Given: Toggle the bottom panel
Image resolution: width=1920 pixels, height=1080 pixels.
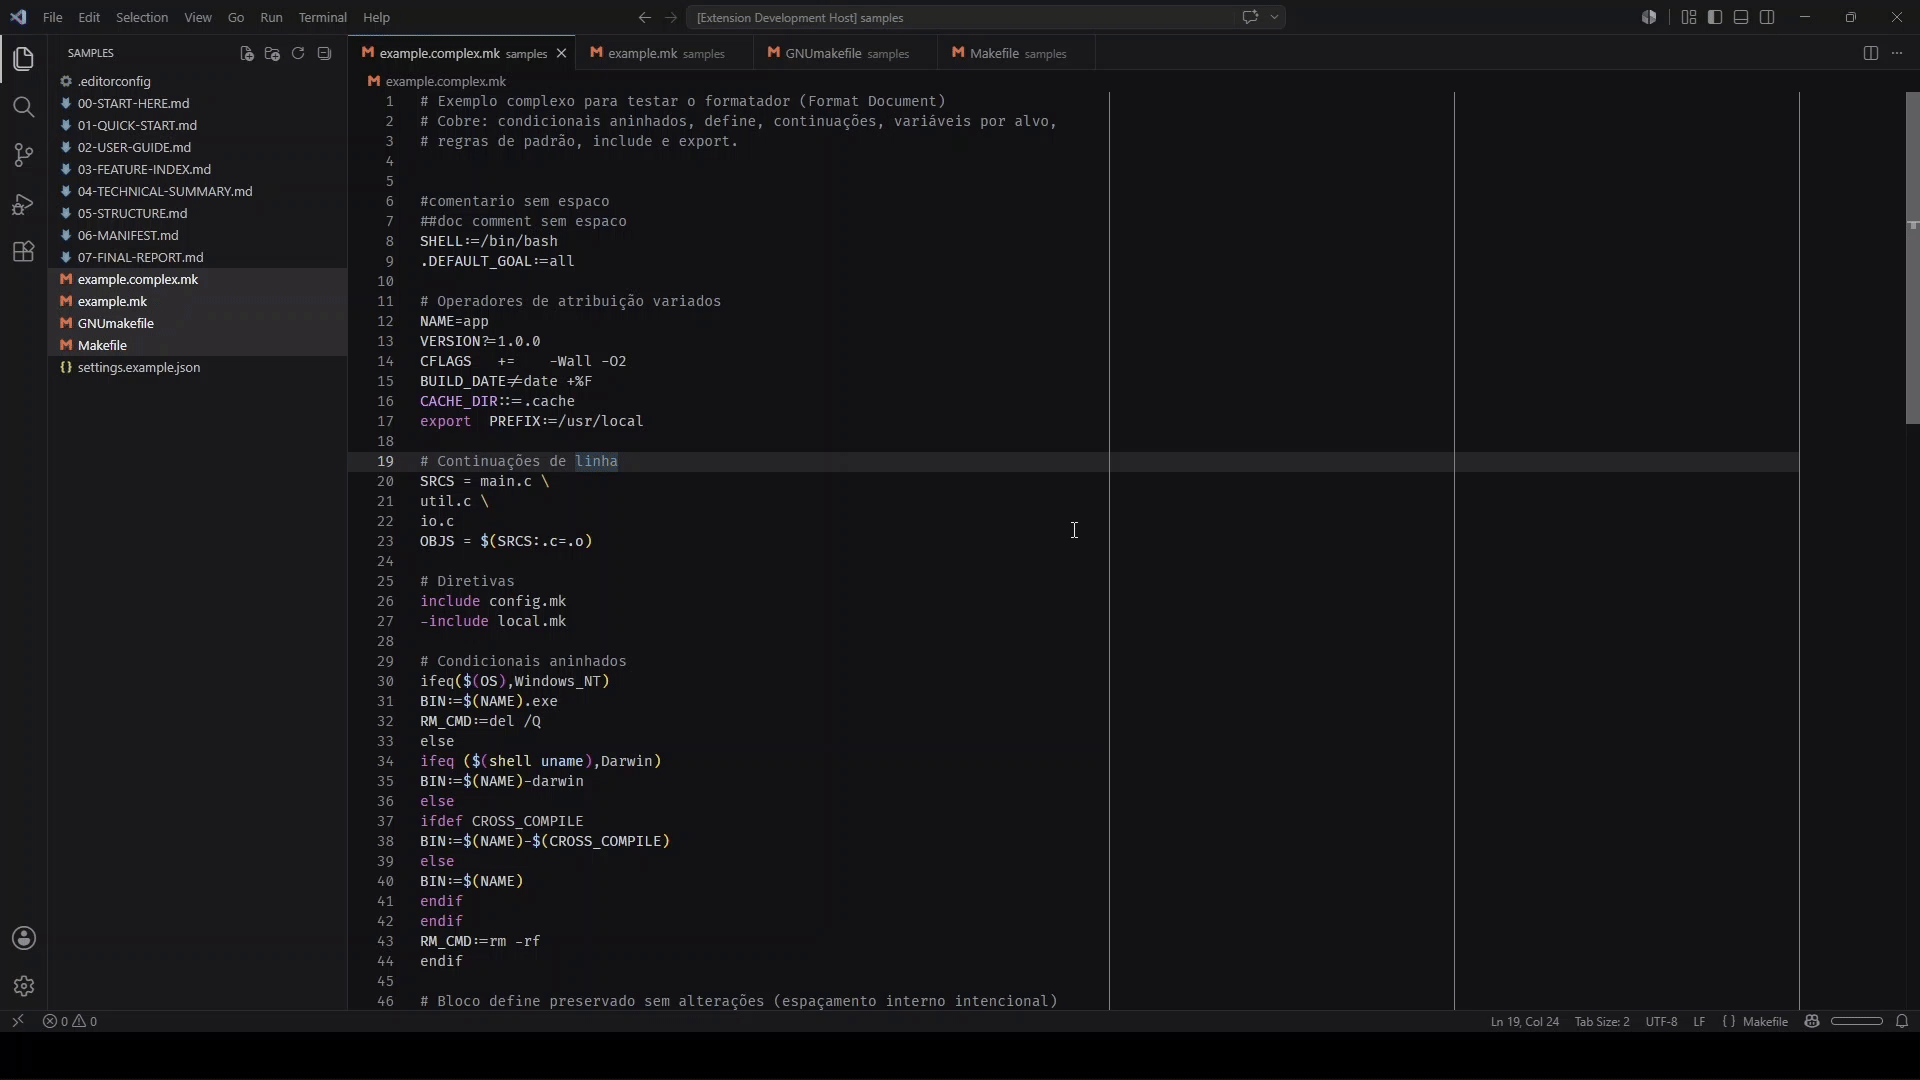Looking at the screenshot, I should 1741,17.
